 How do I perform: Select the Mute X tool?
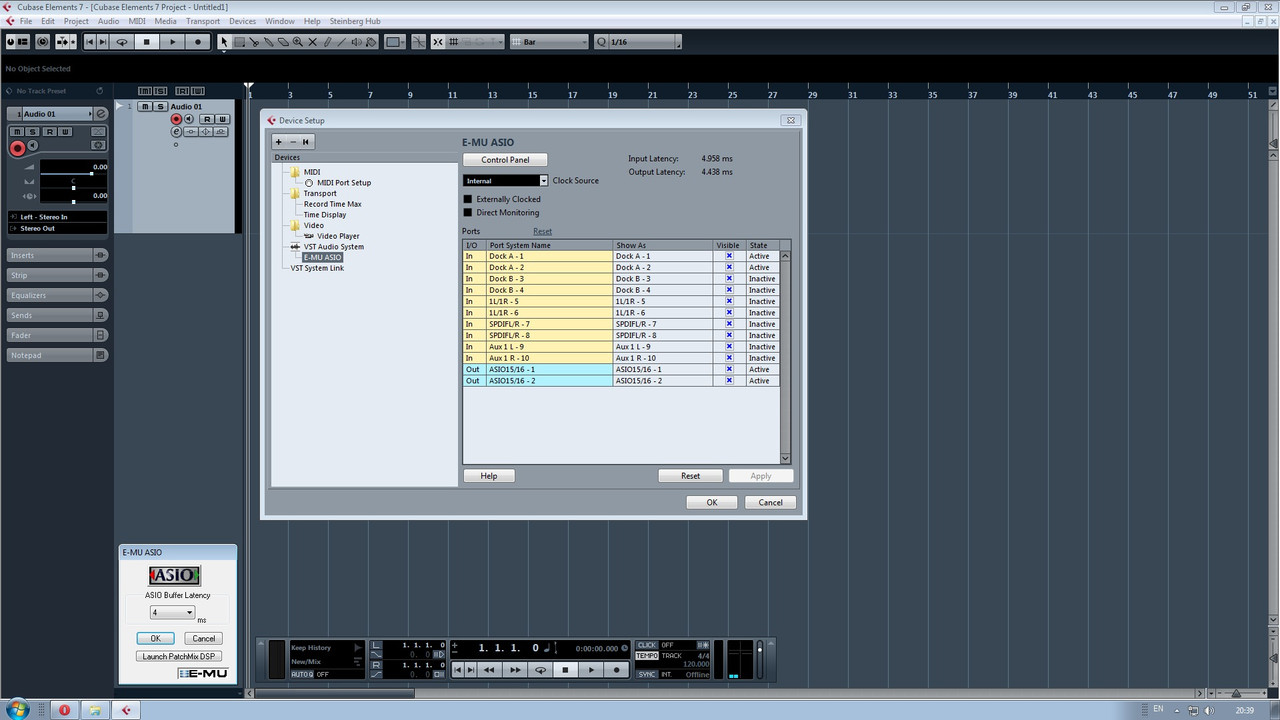[312, 42]
